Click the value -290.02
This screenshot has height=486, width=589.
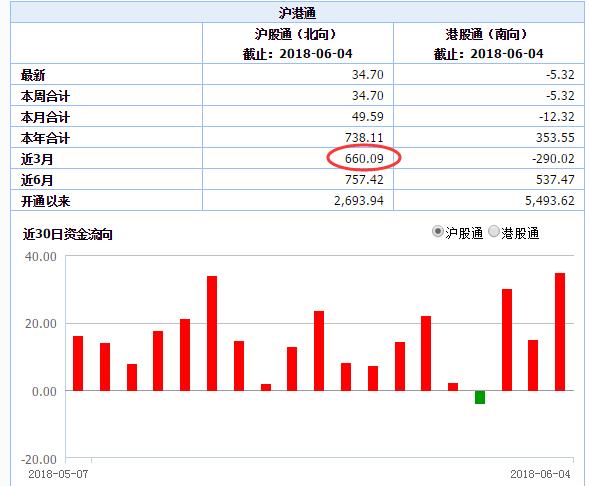click(553, 158)
